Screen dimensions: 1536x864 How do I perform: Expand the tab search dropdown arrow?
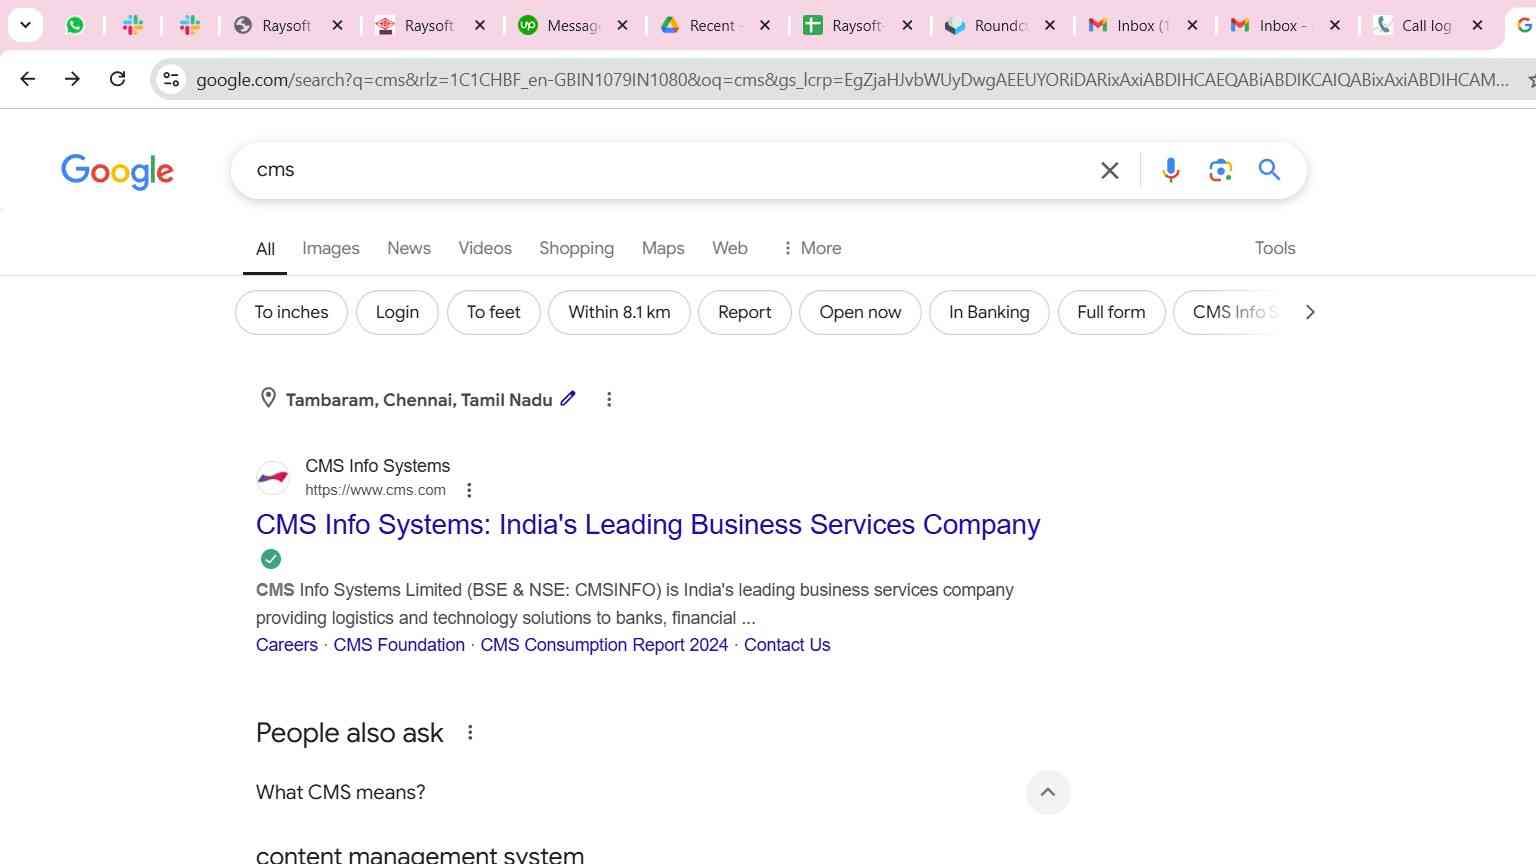[25, 25]
